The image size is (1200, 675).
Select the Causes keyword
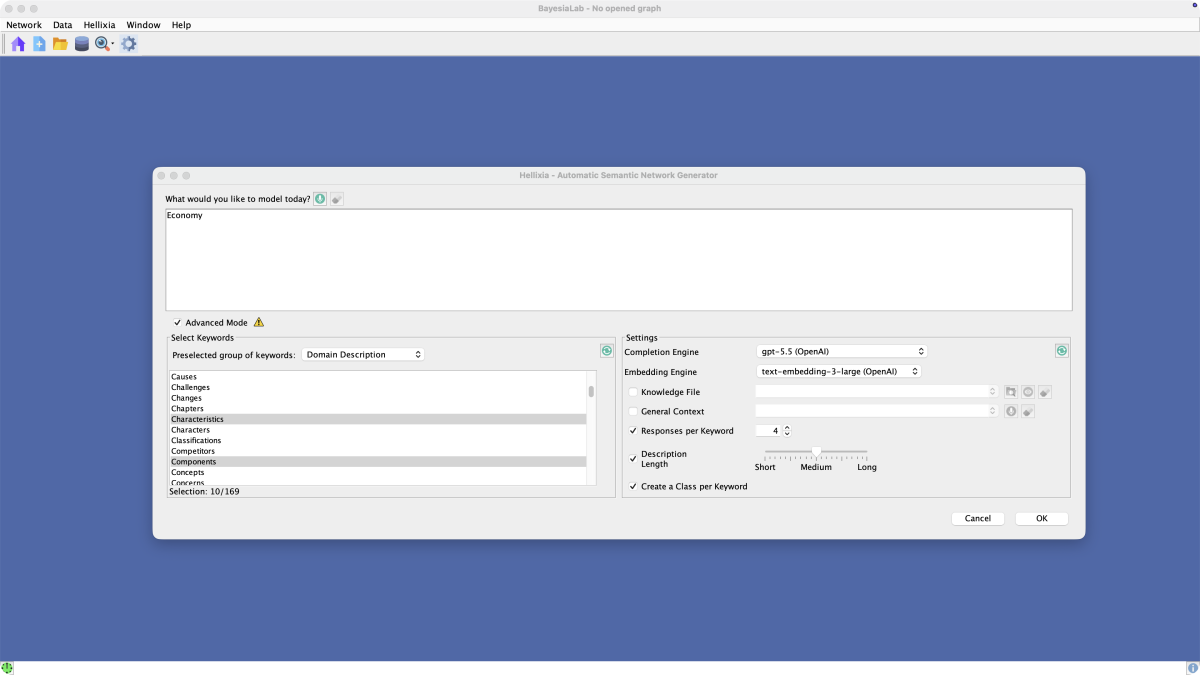point(376,377)
